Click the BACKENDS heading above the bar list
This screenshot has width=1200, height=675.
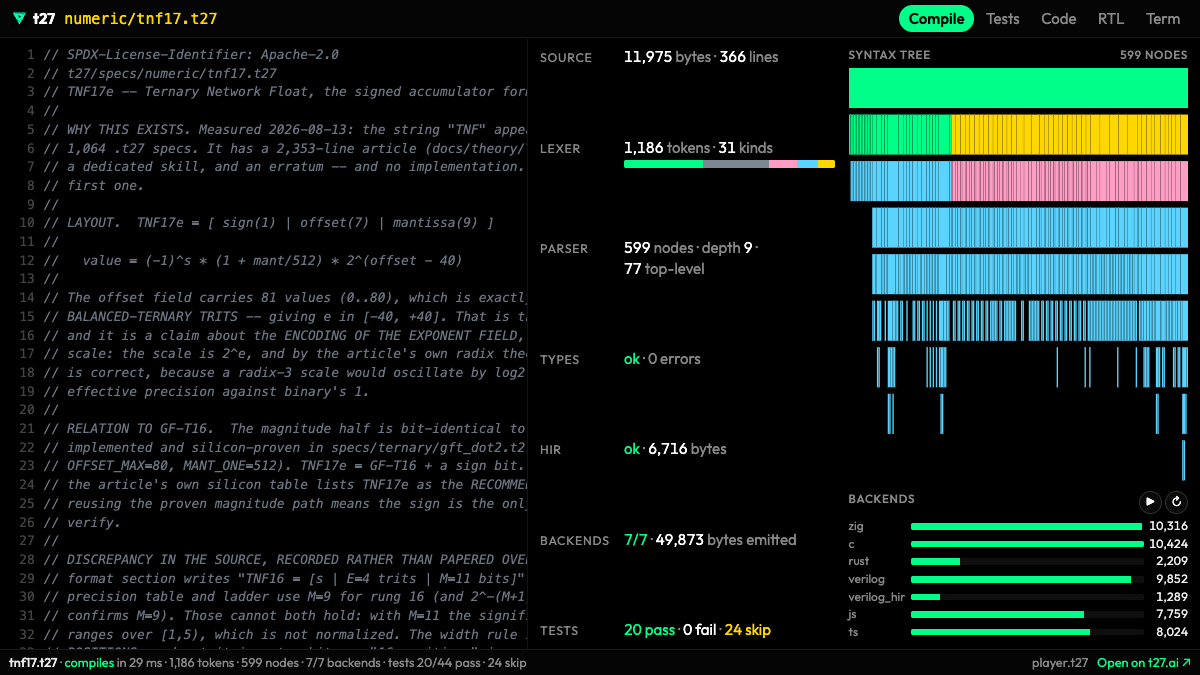pos(881,499)
